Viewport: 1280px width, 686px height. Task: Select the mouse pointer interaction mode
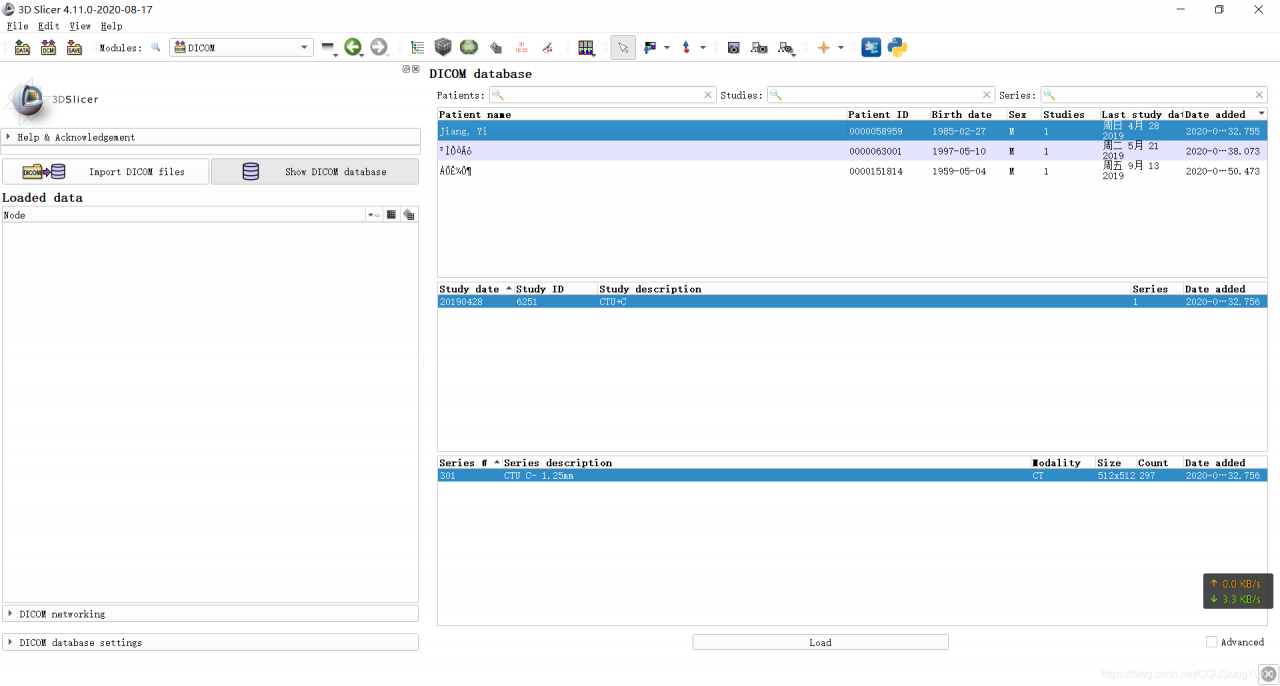click(x=623, y=47)
